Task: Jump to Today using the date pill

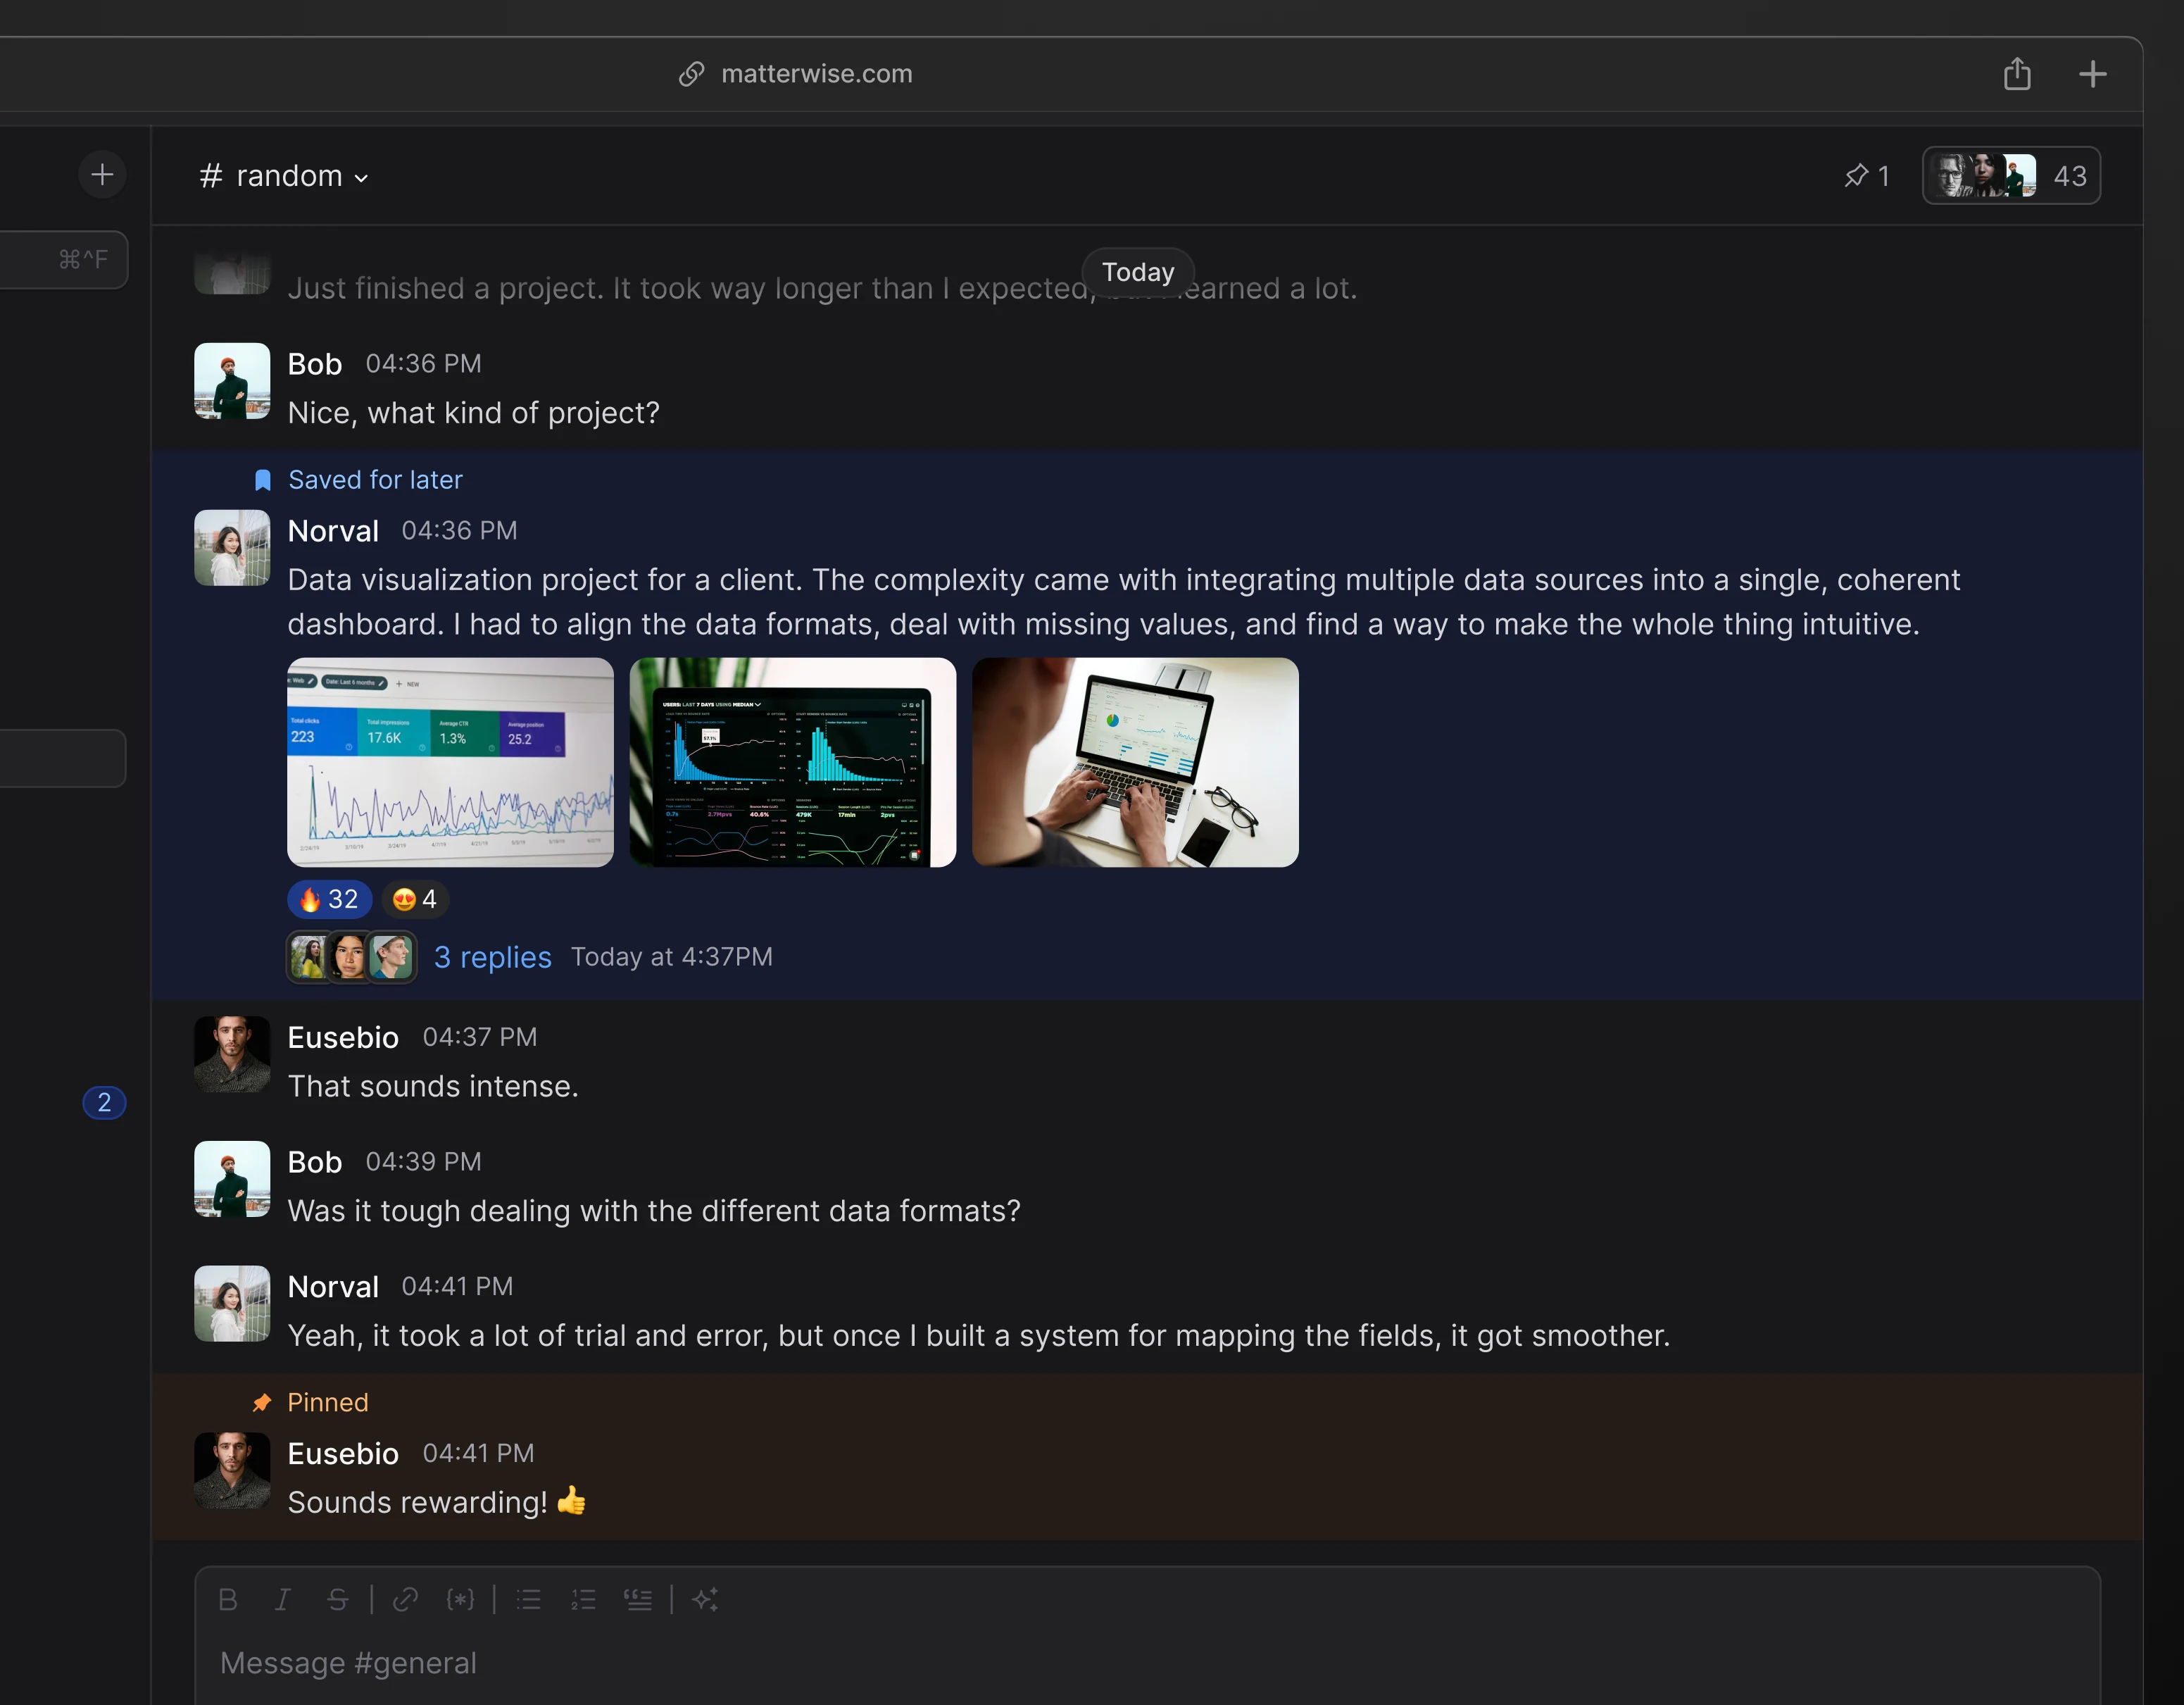Action: 1137,272
